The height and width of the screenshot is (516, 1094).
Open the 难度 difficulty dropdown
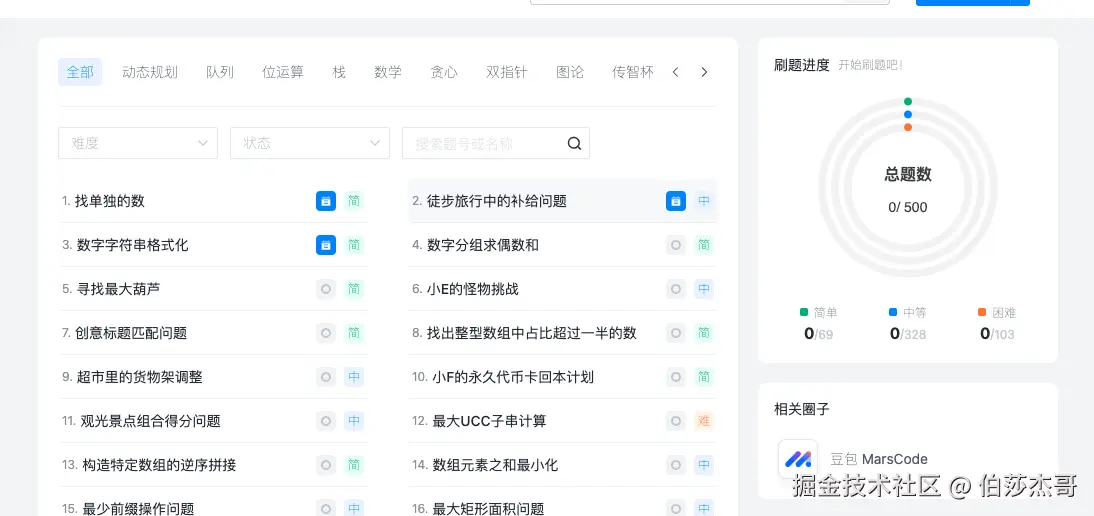click(x=138, y=143)
